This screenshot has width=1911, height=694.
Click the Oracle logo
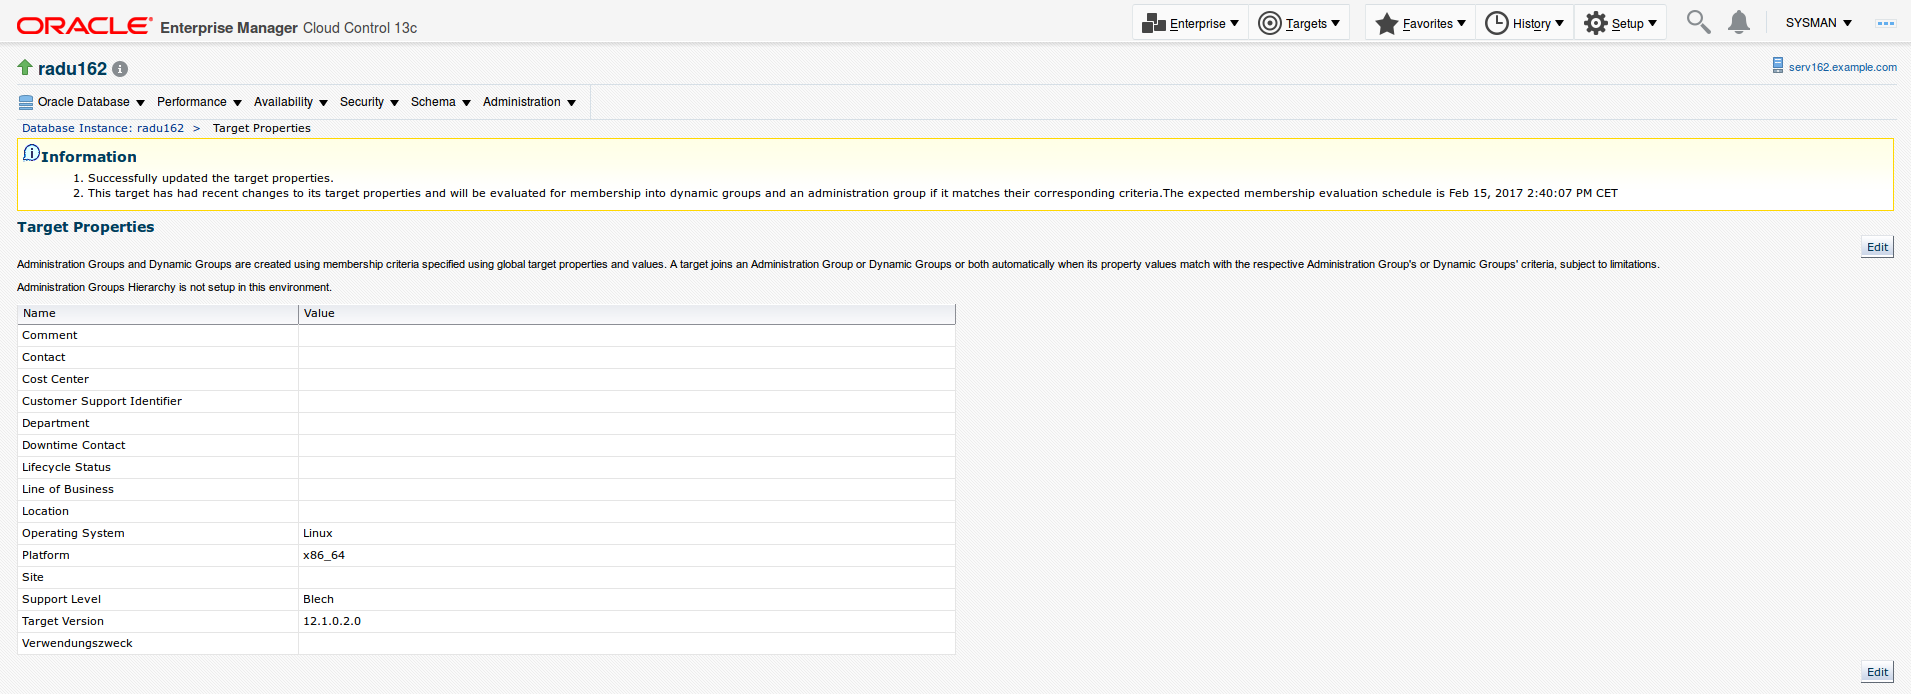click(x=84, y=26)
